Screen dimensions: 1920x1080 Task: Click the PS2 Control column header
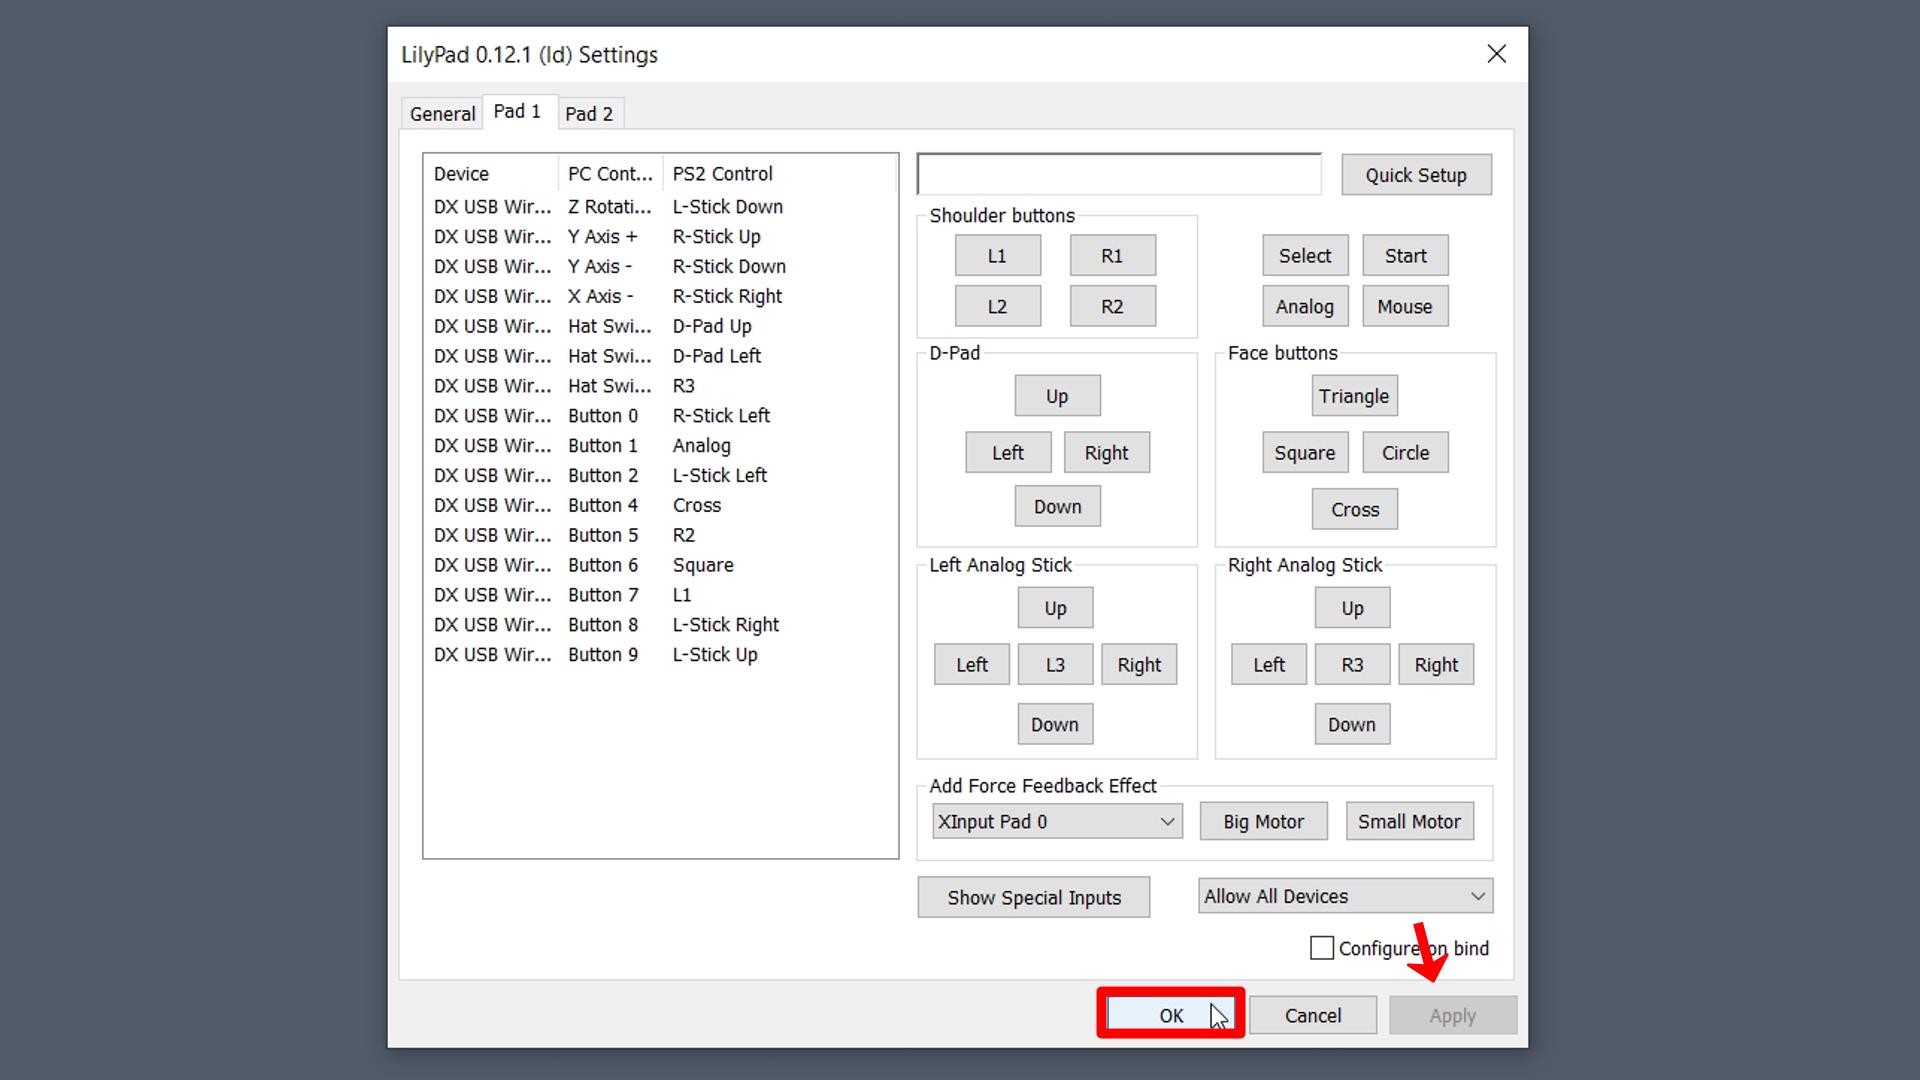pyautogui.click(x=780, y=173)
